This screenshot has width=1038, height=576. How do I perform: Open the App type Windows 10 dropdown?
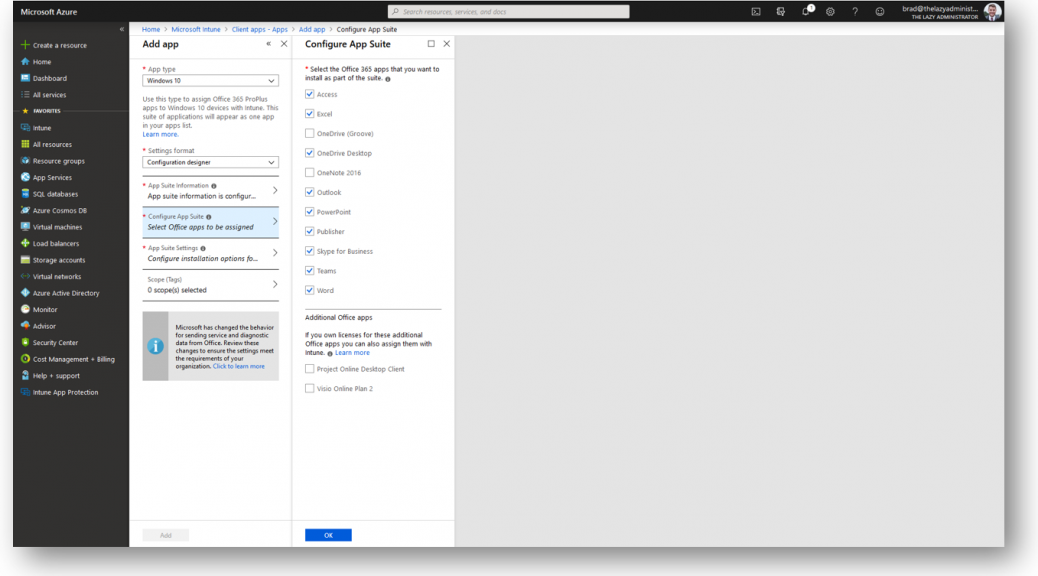(x=211, y=81)
